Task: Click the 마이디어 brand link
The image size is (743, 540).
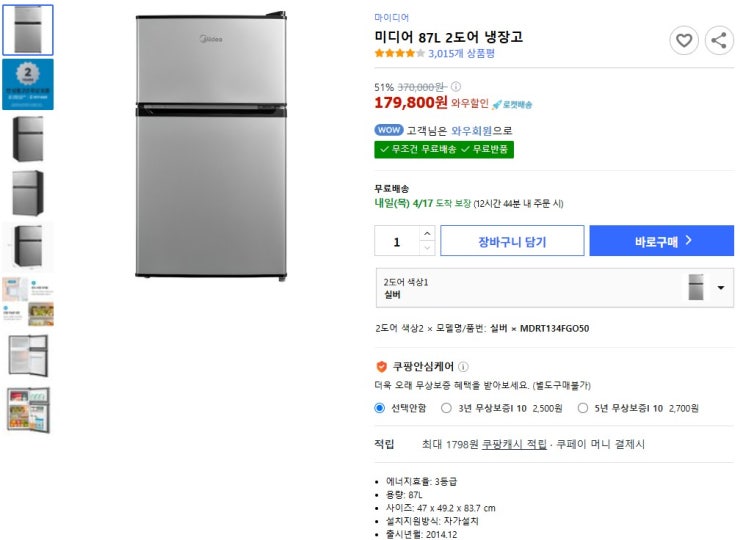Action: [391, 18]
